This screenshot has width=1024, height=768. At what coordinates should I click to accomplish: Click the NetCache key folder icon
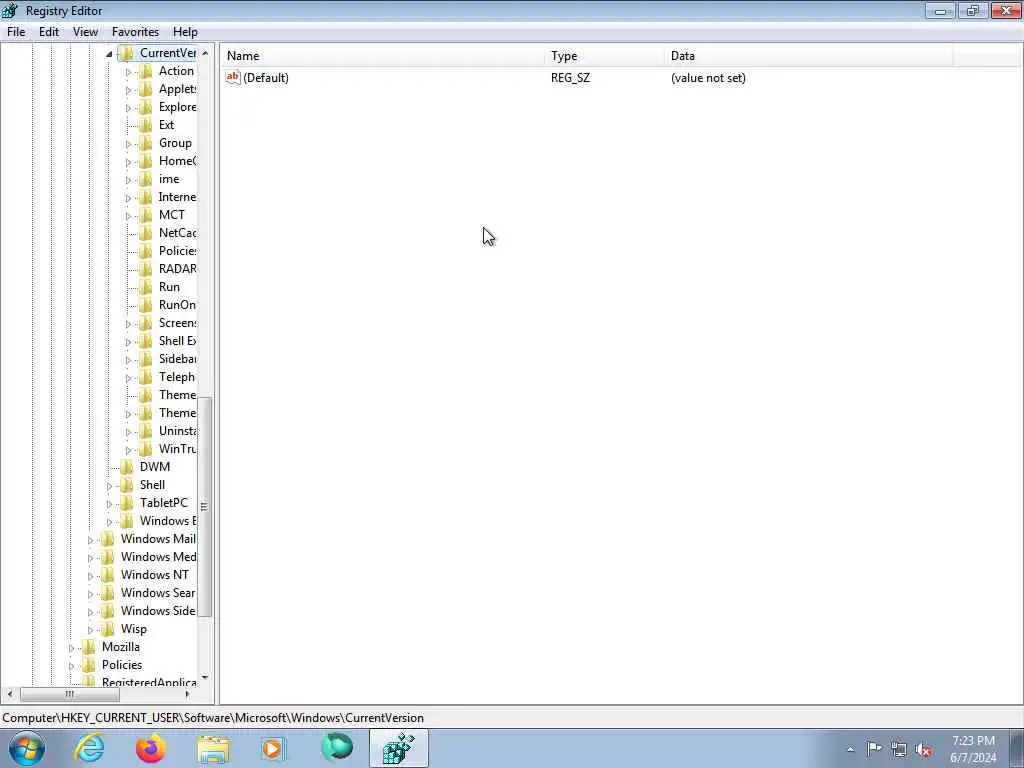tap(146, 232)
